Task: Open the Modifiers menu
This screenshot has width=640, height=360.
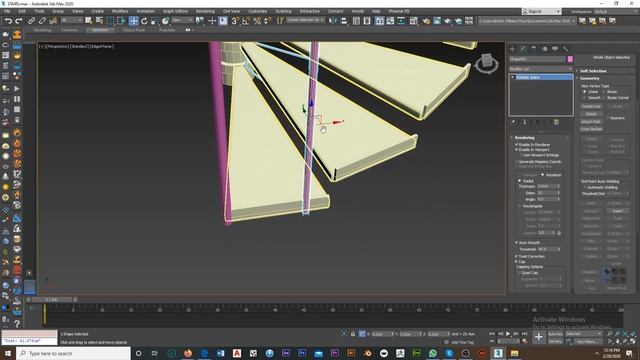Action: pos(120,11)
